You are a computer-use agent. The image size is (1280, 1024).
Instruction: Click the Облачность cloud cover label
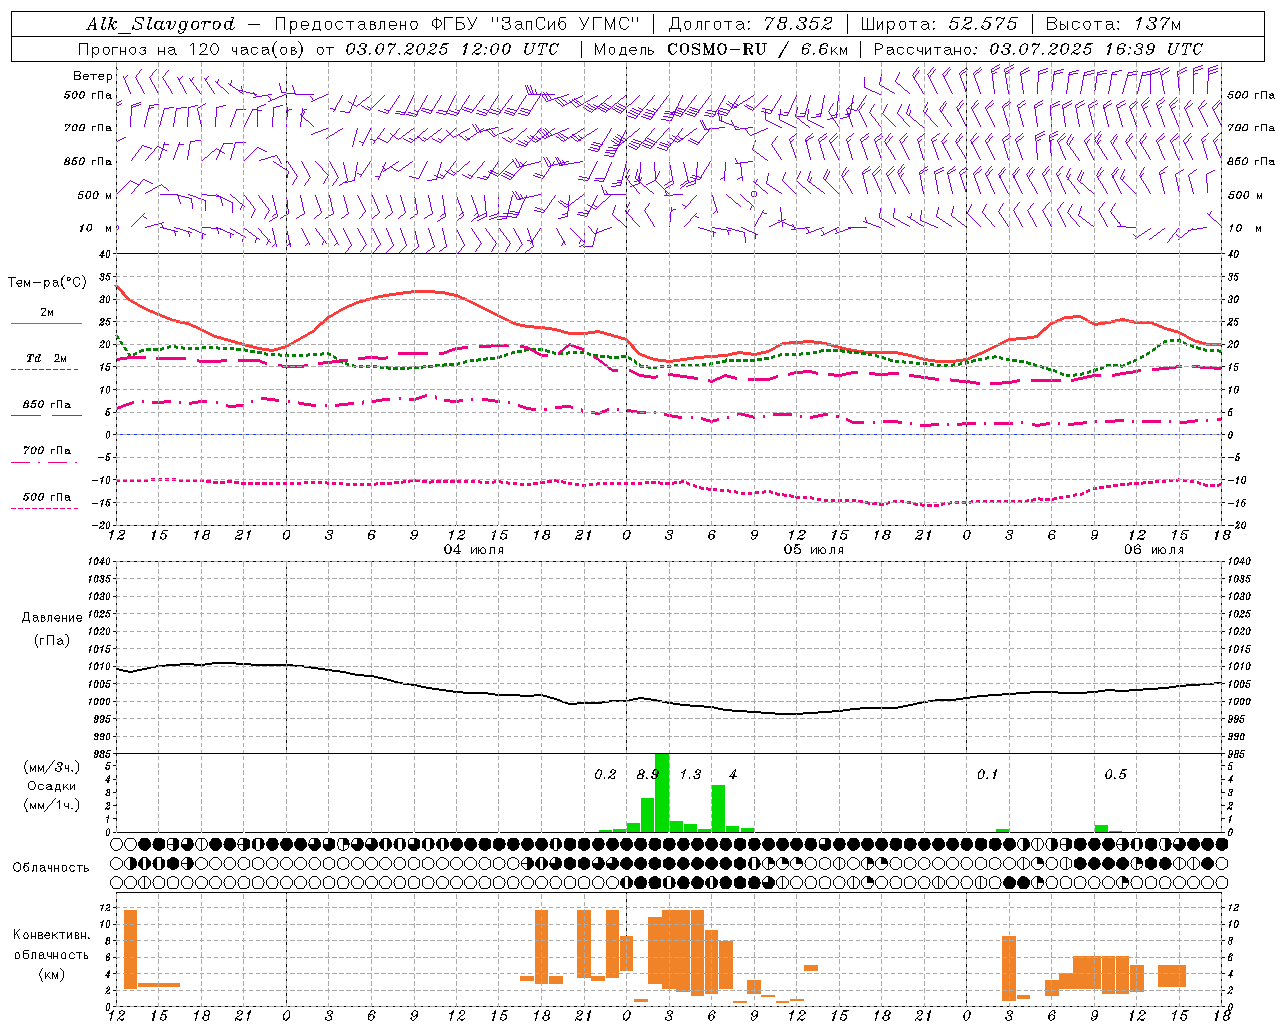coord(51,868)
